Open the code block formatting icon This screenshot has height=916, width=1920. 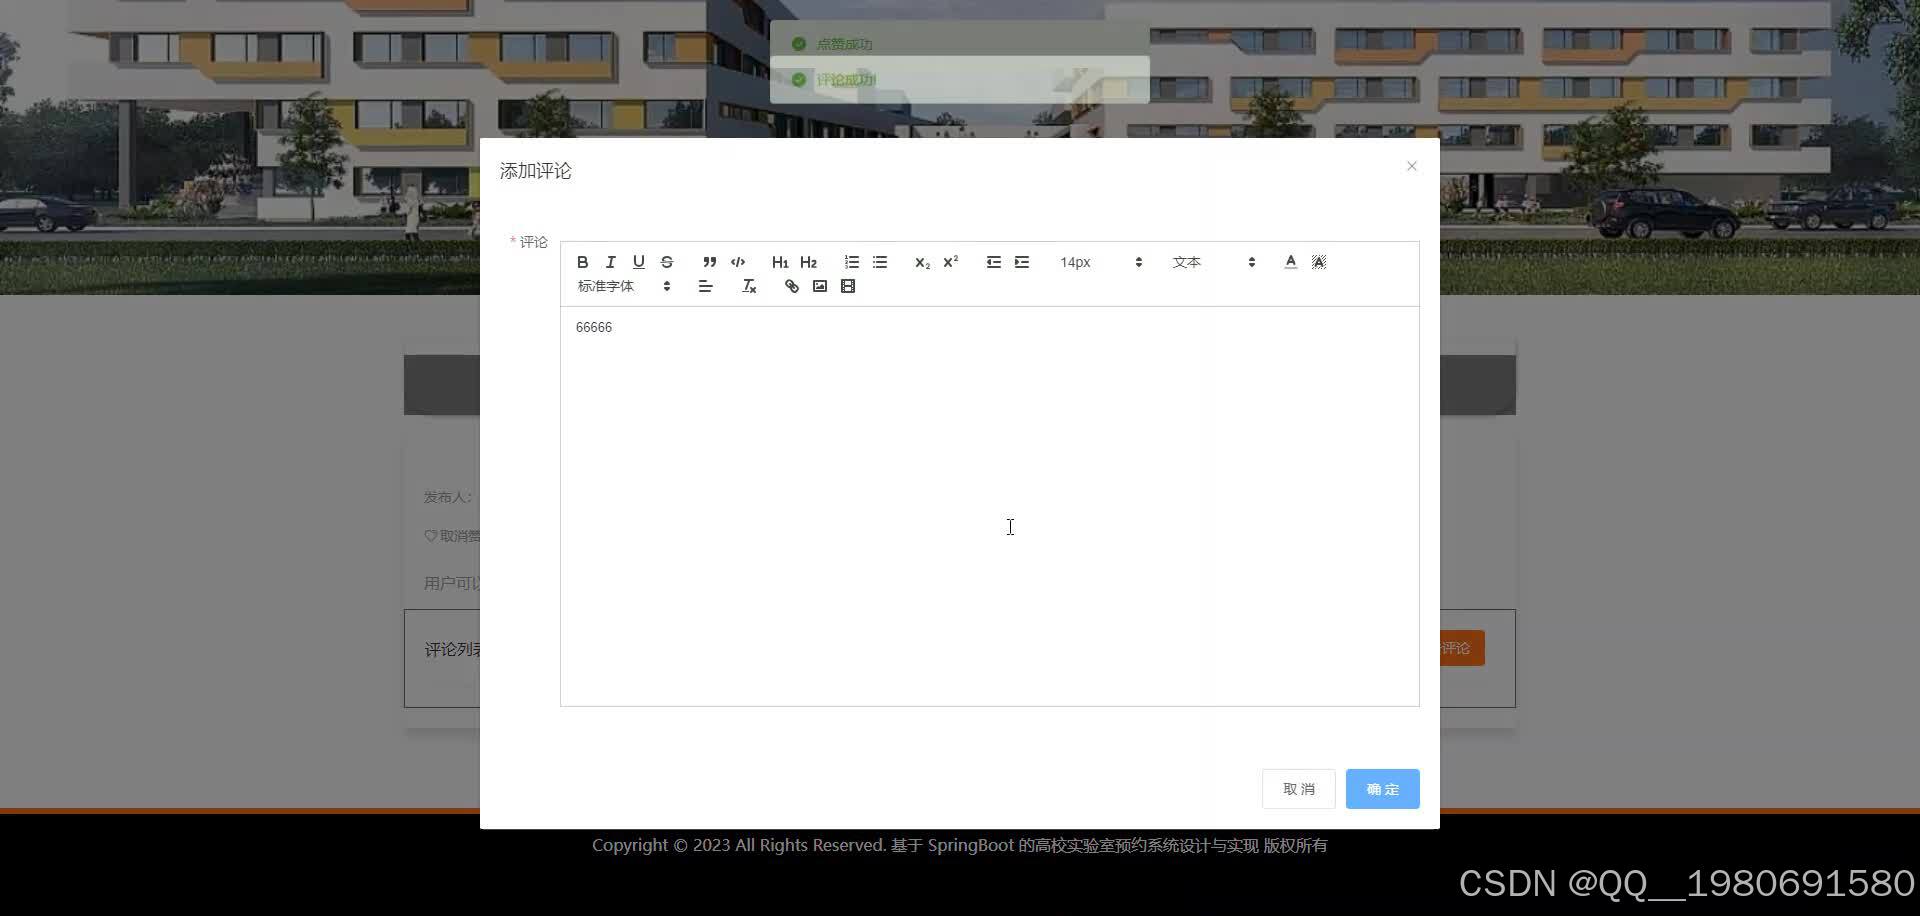coord(738,262)
